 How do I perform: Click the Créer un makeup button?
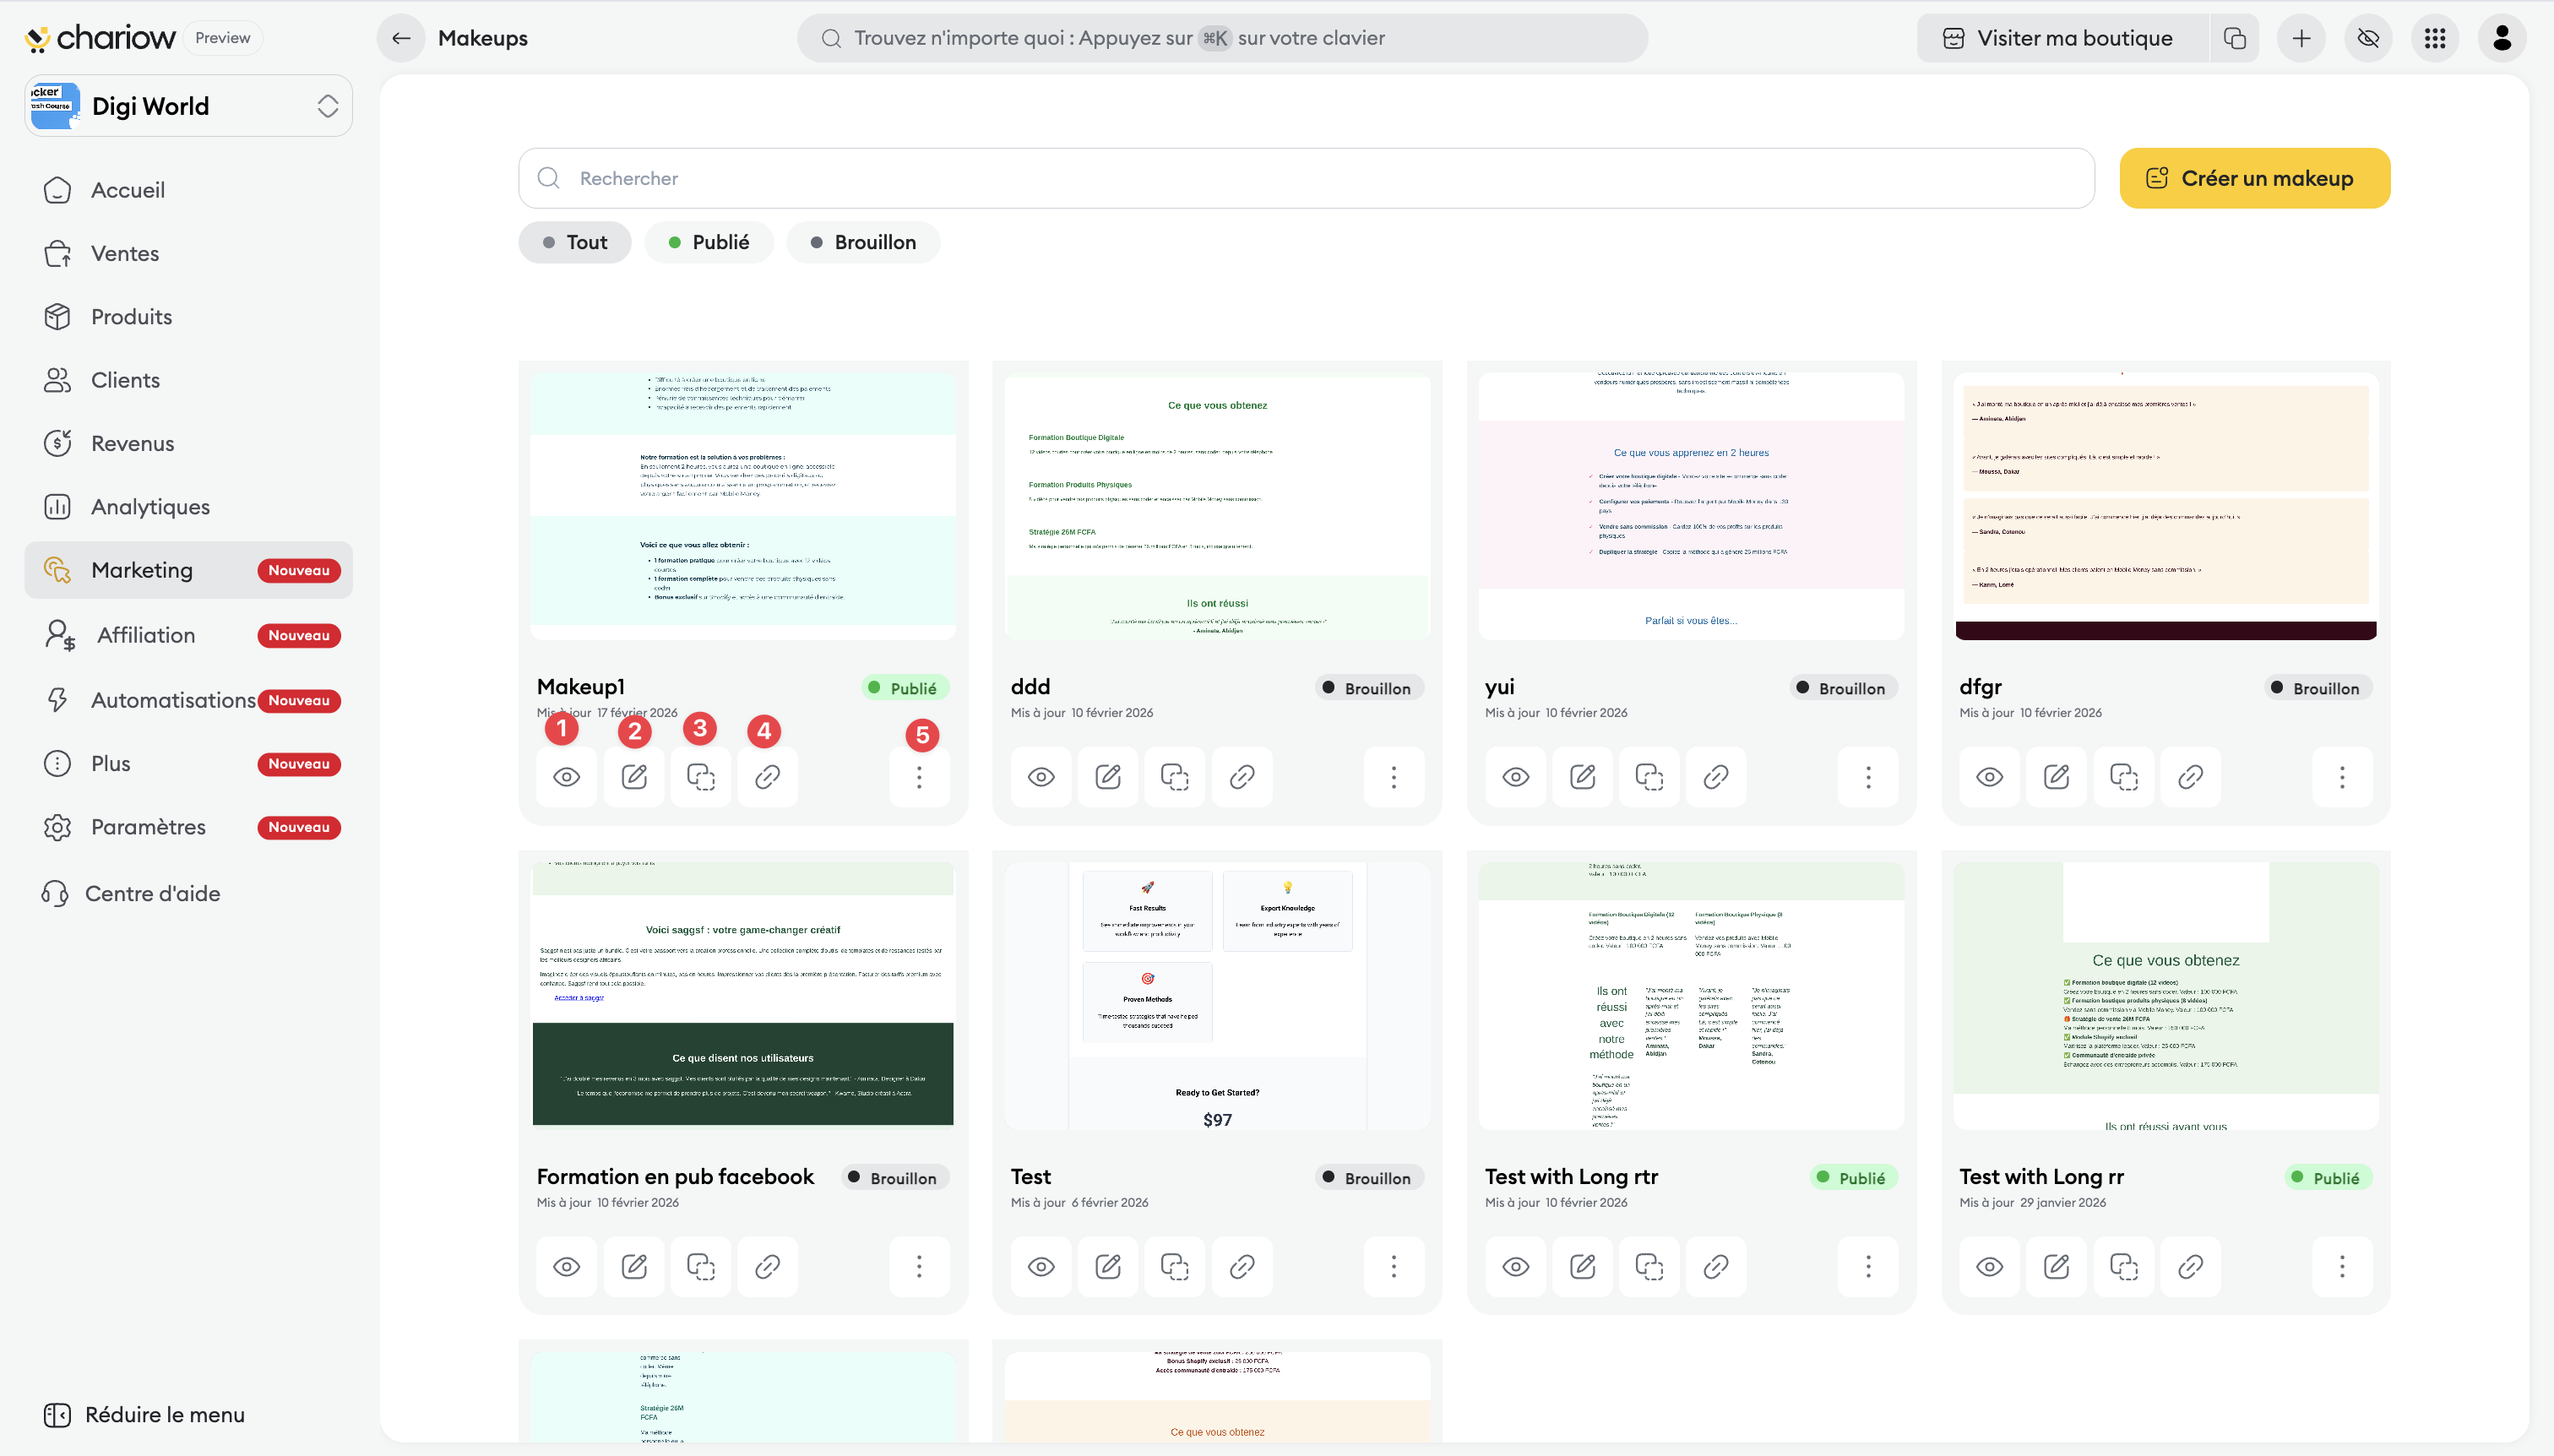(2254, 178)
